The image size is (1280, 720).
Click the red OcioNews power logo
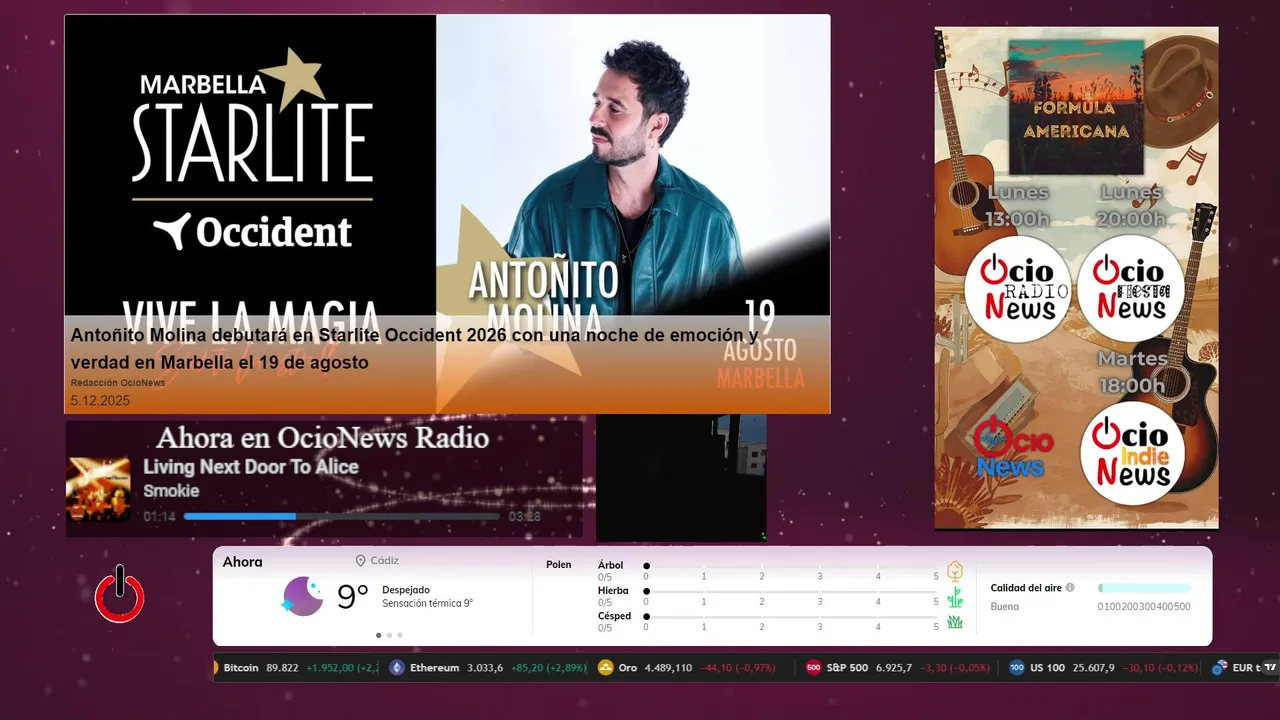pyautogui.click(x=120, y=594)
